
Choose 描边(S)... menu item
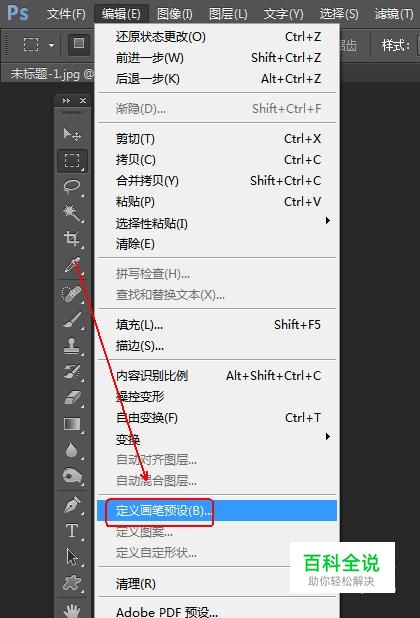click(x=217, y=346)
